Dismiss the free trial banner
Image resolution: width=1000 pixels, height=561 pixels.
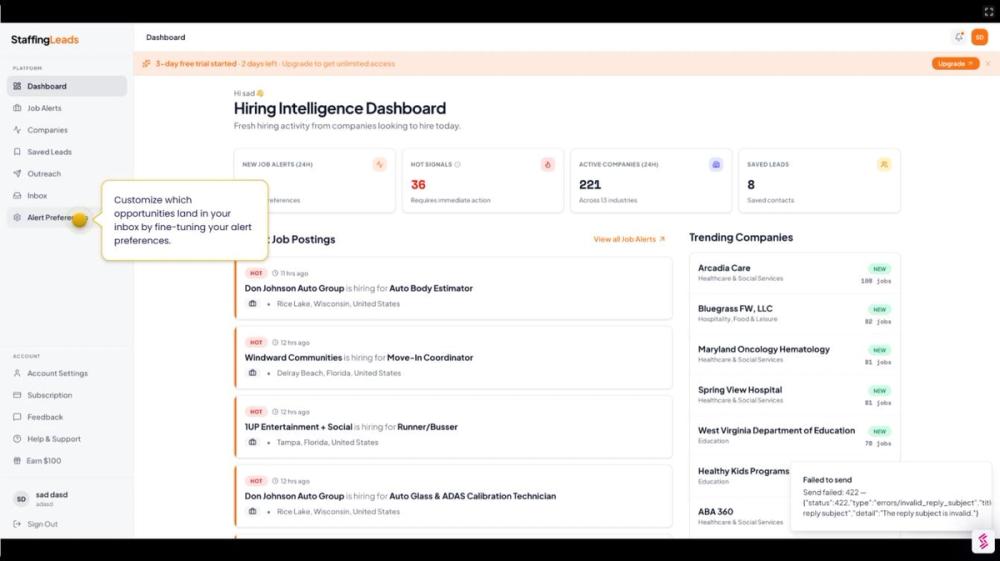point(988,64)
